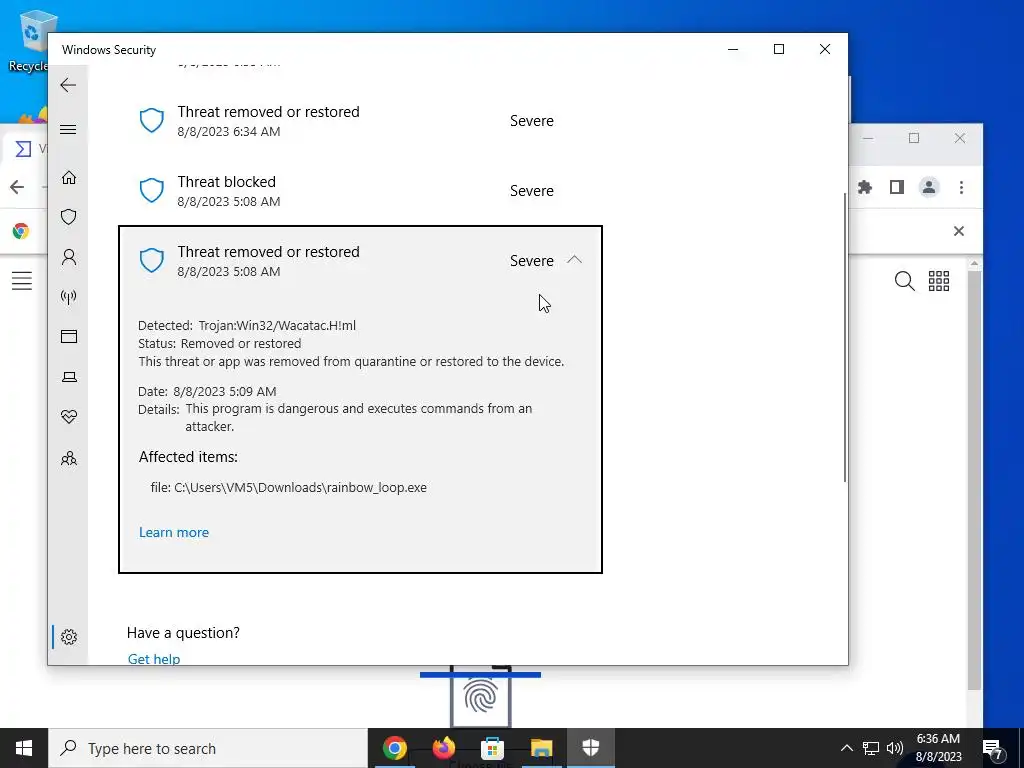
Task: Open Chrome from the taskbar
Action: 394,748
